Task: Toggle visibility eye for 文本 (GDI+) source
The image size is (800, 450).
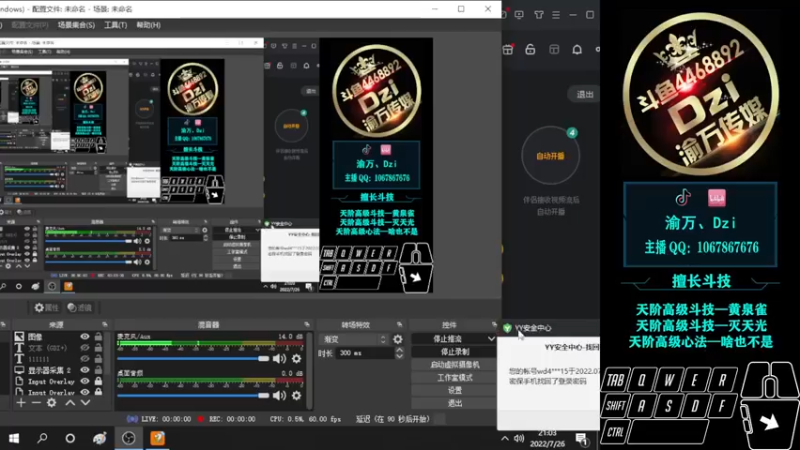Action: (85, 347)
